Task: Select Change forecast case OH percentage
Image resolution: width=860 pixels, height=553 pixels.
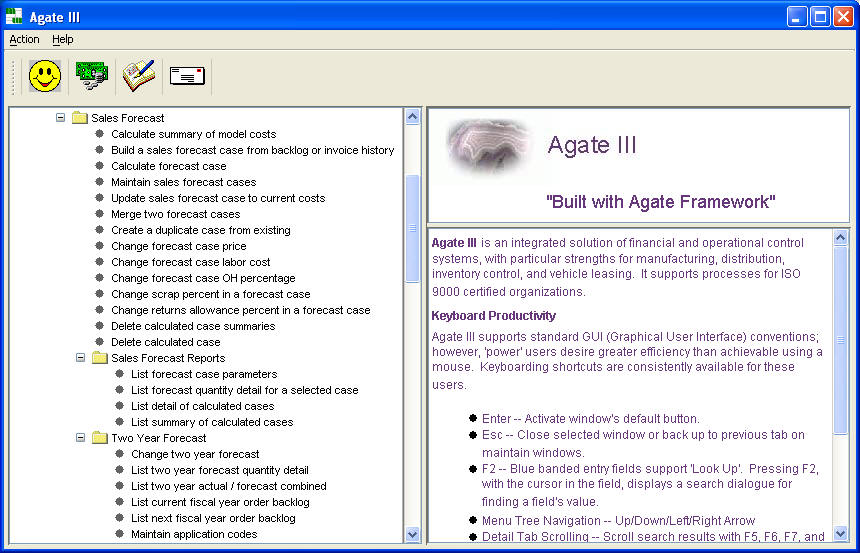Action: [203, 278]
